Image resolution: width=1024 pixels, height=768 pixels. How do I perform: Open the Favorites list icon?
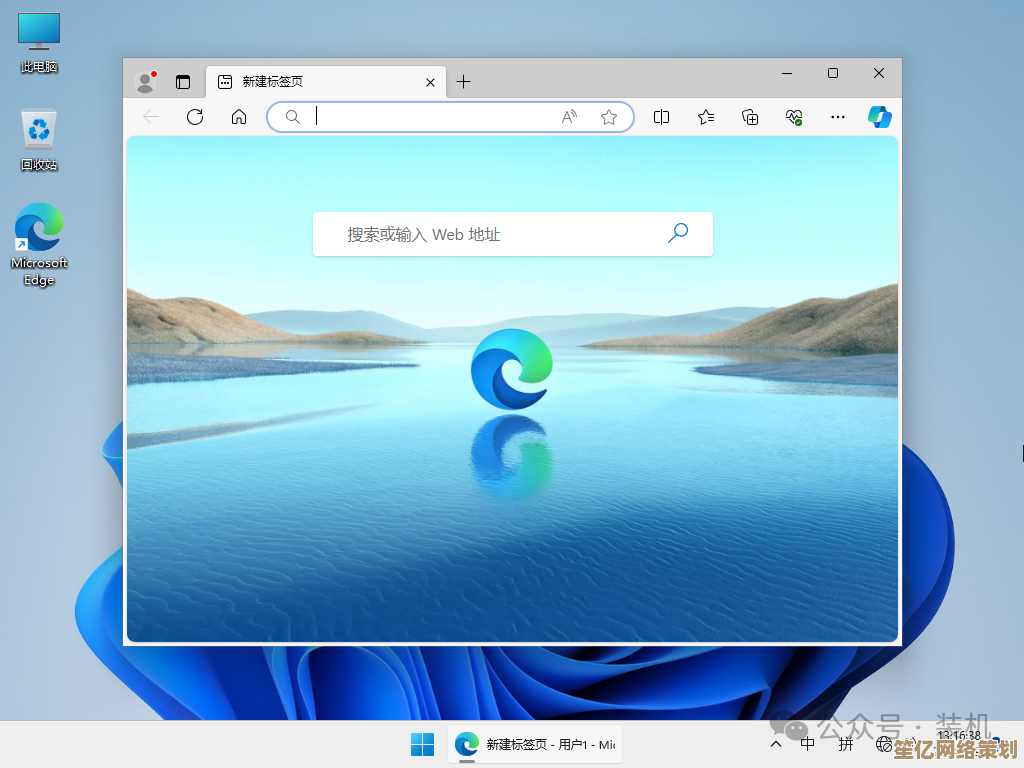pyautogui.click(x=706, y=117)
